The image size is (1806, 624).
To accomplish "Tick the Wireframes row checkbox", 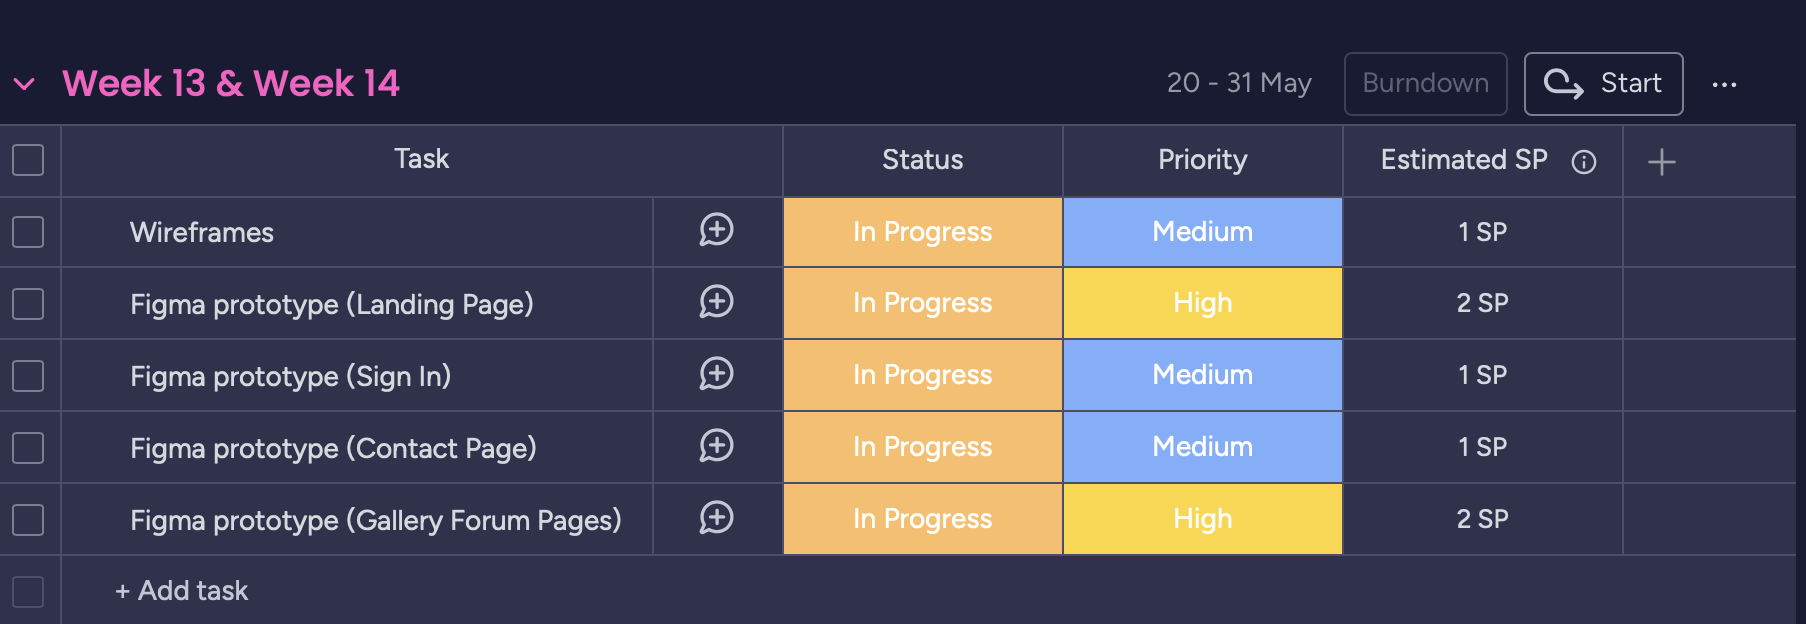I will pos(28,232).
